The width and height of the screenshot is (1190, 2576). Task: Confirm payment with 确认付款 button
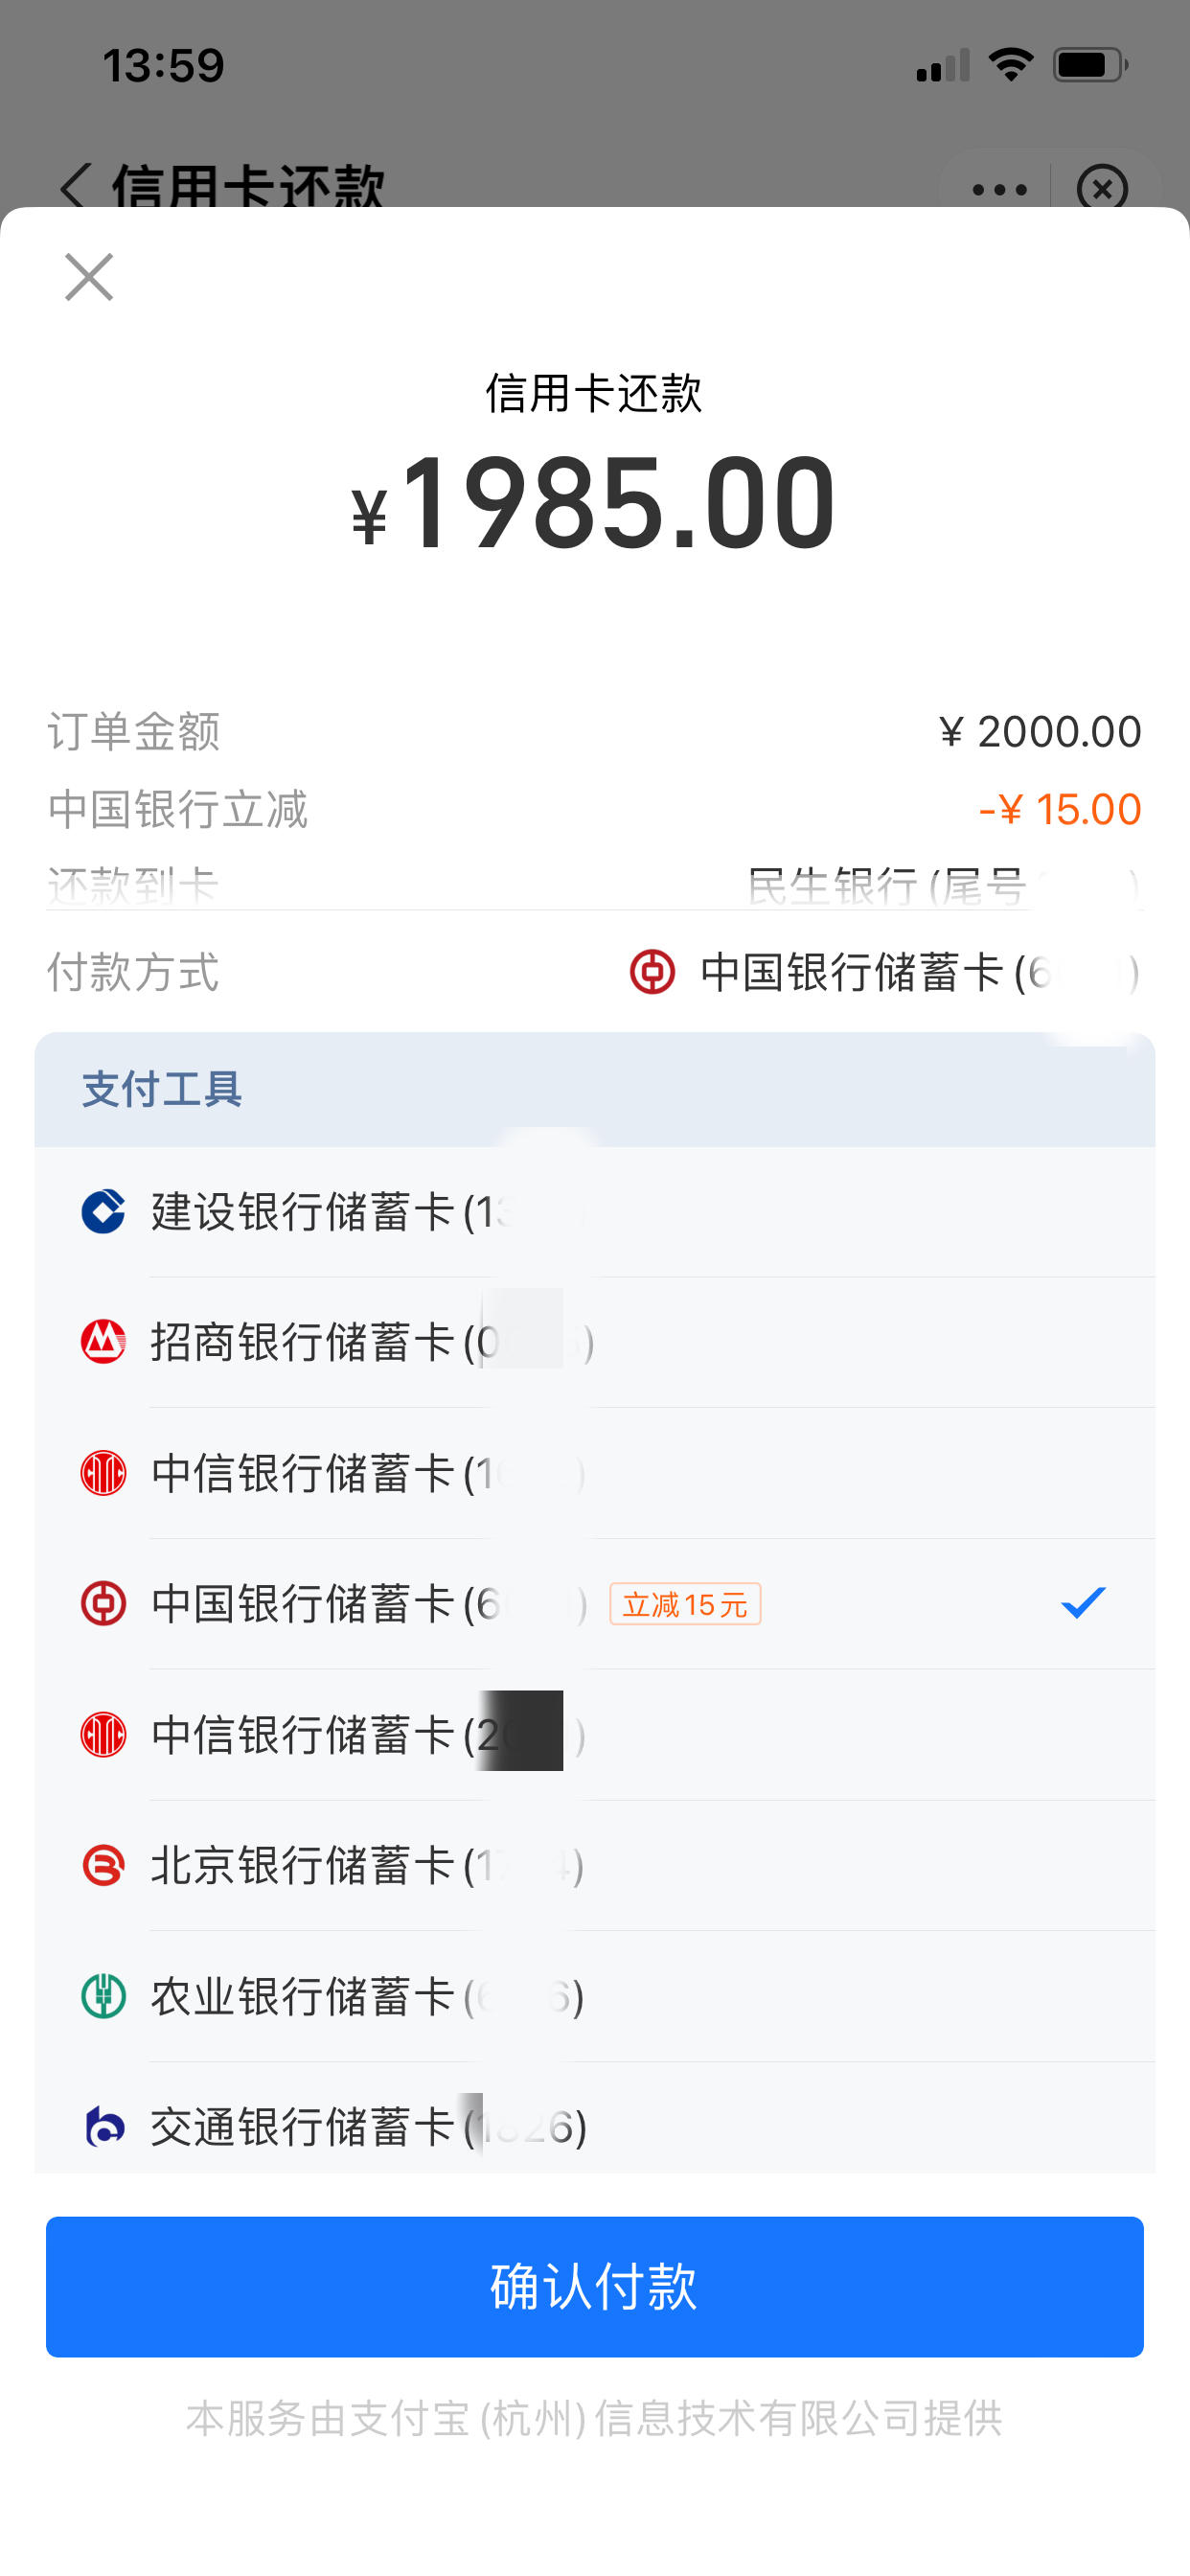tap(595, 2286)
